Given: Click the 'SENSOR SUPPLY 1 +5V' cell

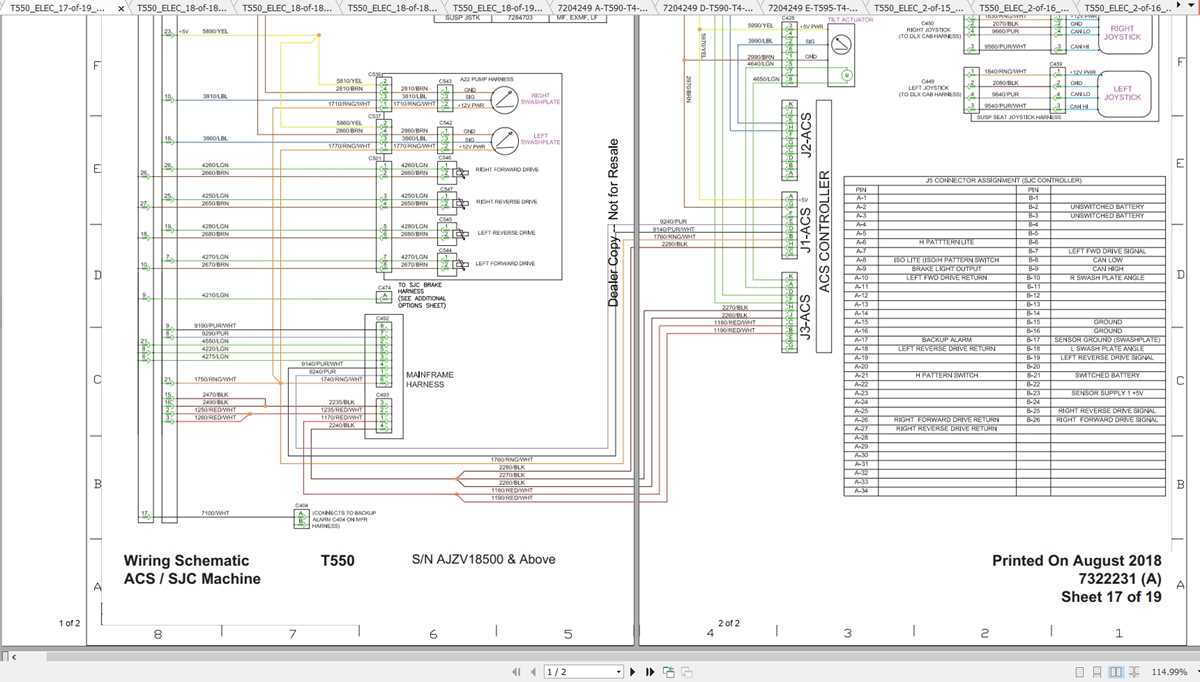Looking at the screenshot, I should [x=1107, y=393].
